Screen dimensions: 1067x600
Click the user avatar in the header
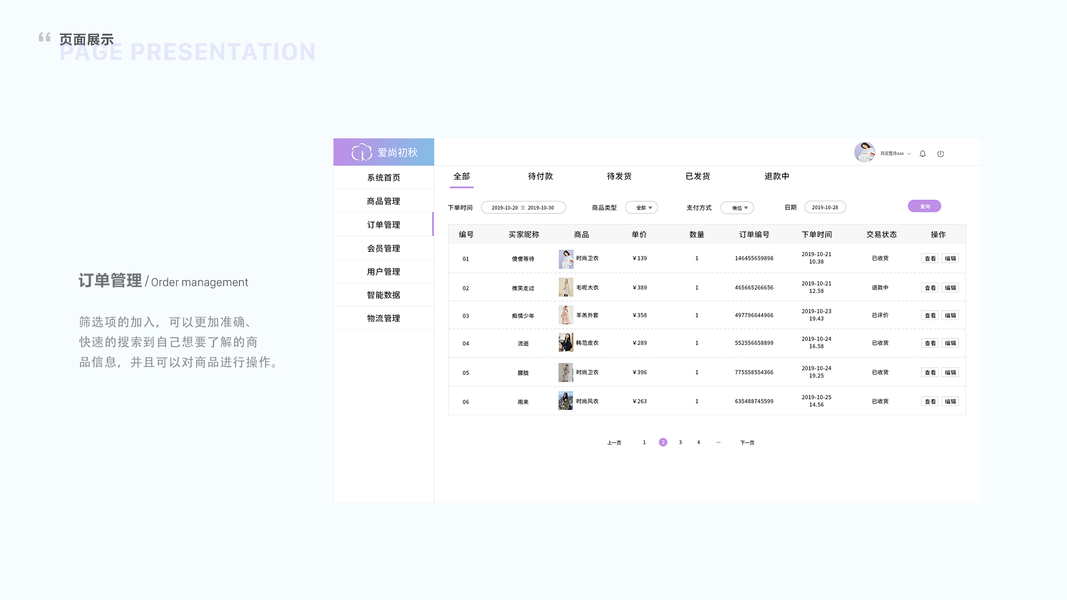pos(865,152)
